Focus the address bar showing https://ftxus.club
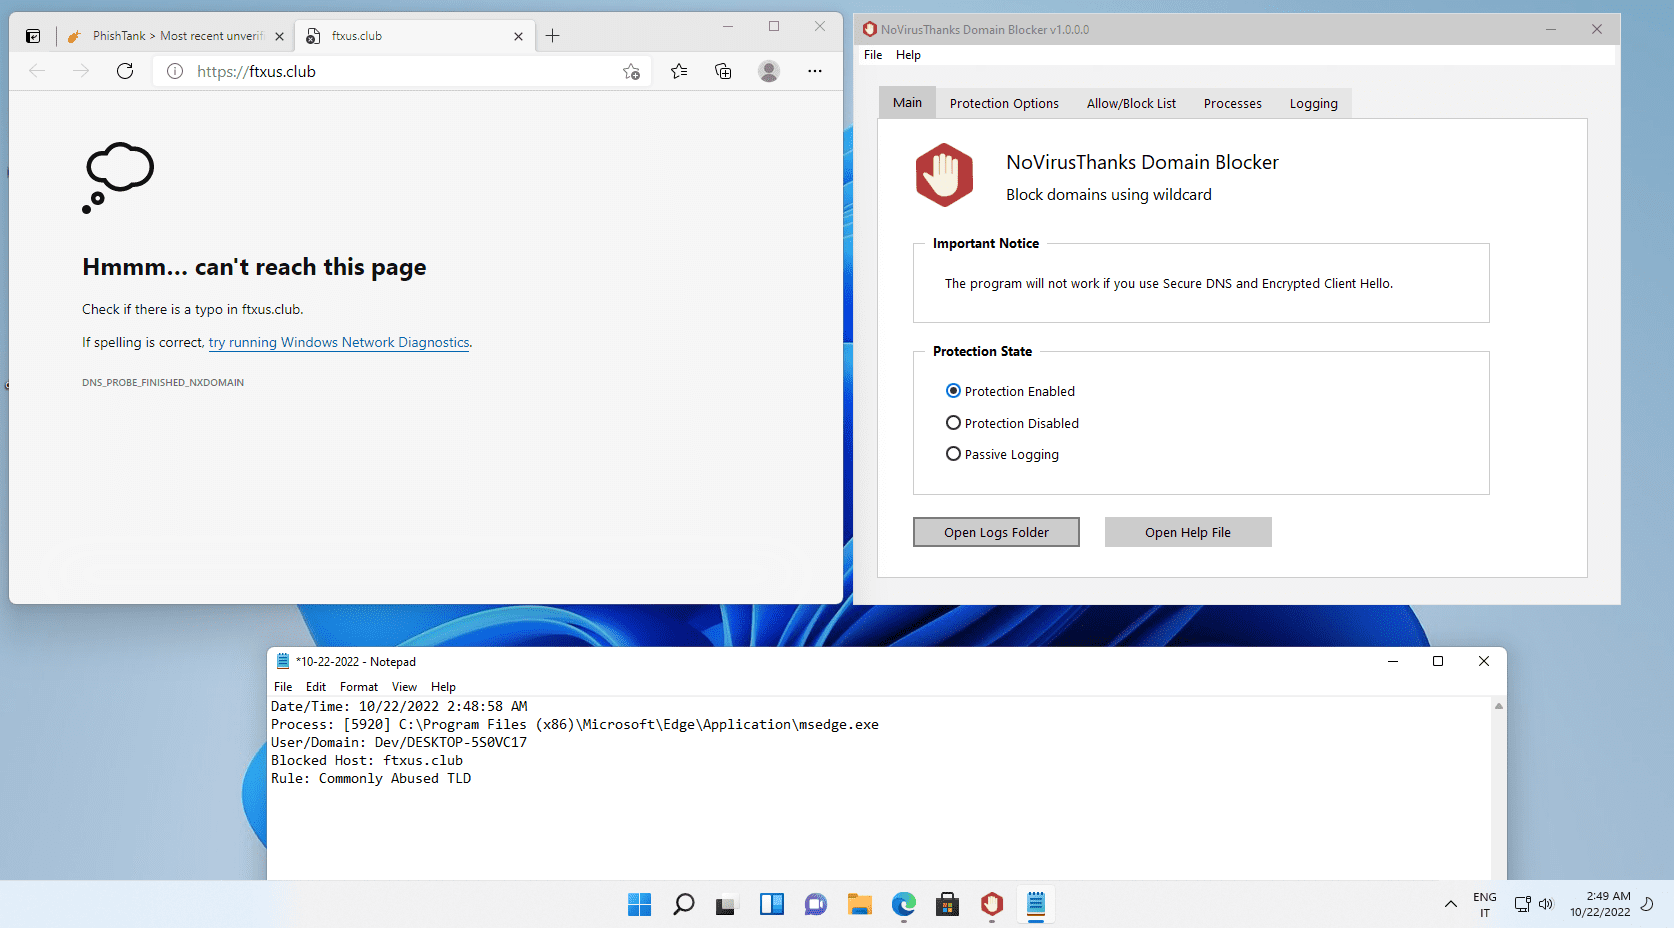Viewport: 1674px width, 928px height. tap(400, 71)
